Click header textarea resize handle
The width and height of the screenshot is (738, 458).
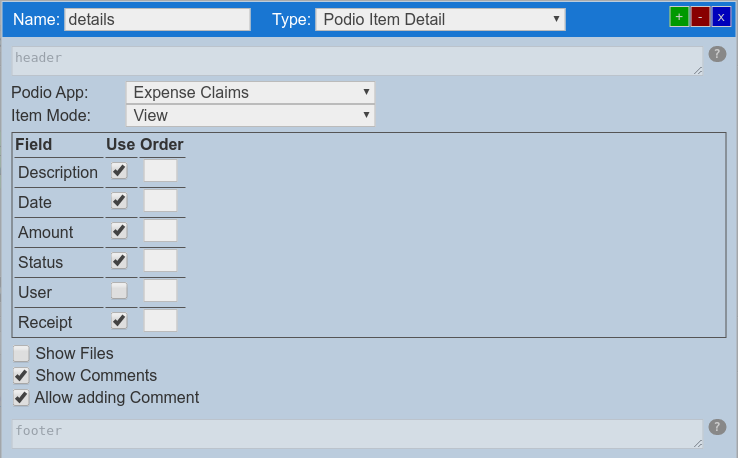pyautogui.click(x=698, y=71)
